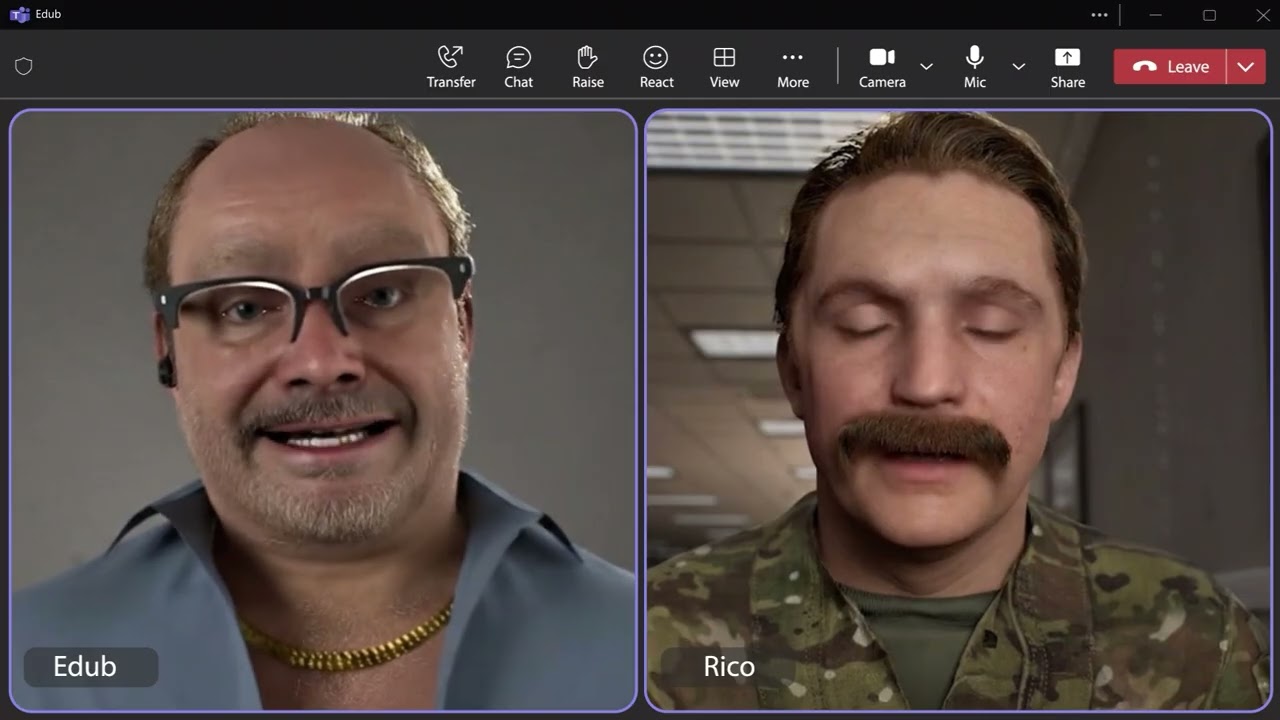
Task: Maximize the Teams meeting window
Action: [1209, 14]
